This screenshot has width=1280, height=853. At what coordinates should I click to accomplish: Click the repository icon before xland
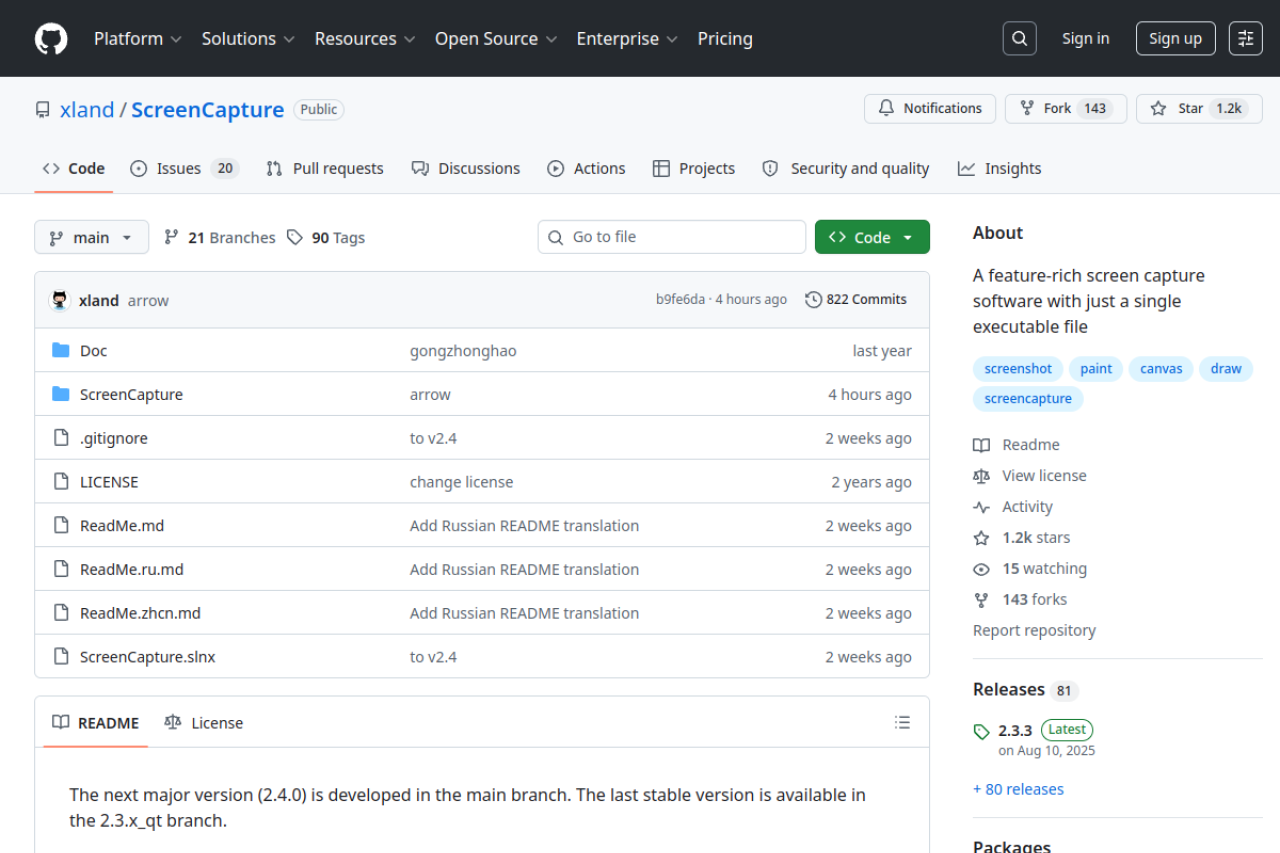pyautogui.click(x=43, y=110)
